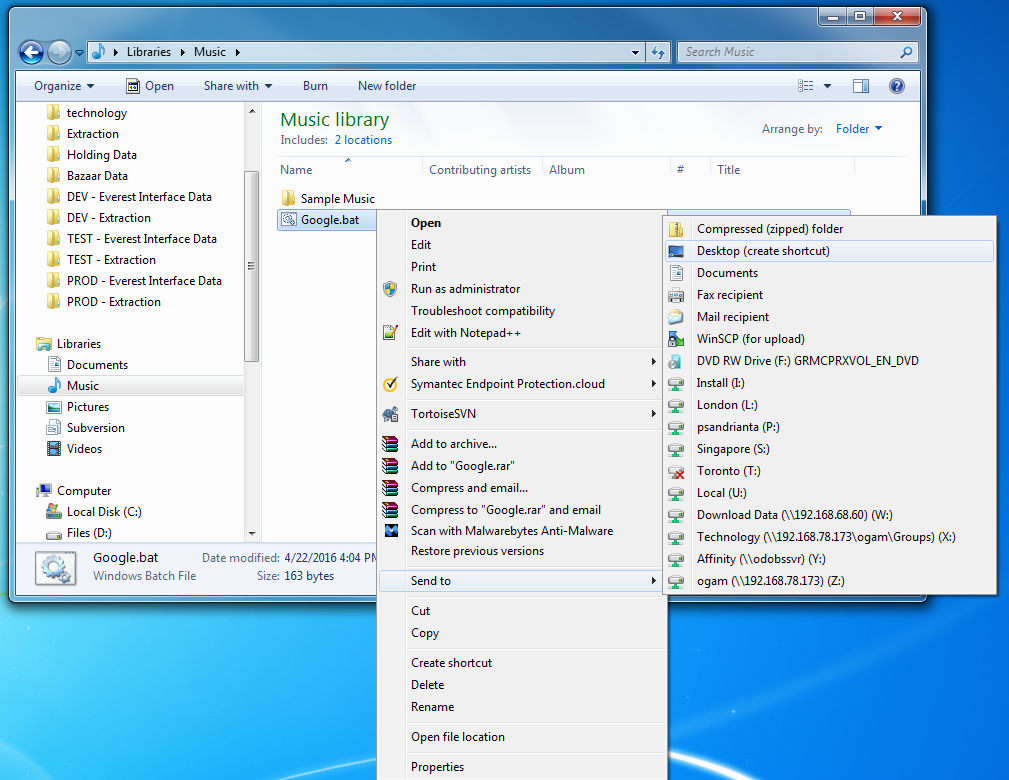1009x780 pixels.
Task: Select Videos library in sidebar
Action: (x=84, y=449)
